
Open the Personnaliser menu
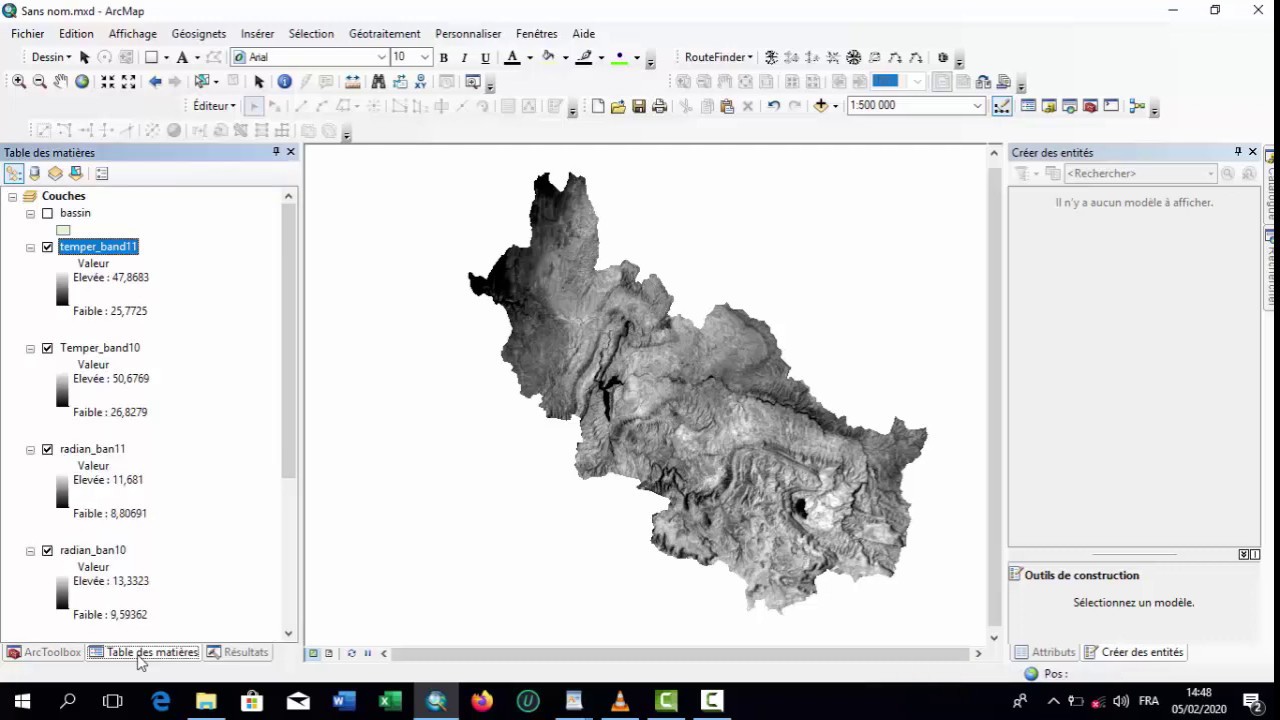click(x=468, y=34)
